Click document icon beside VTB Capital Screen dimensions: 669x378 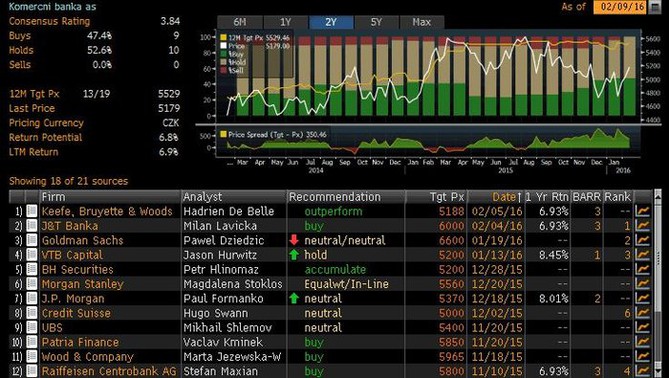click(32, 255)
